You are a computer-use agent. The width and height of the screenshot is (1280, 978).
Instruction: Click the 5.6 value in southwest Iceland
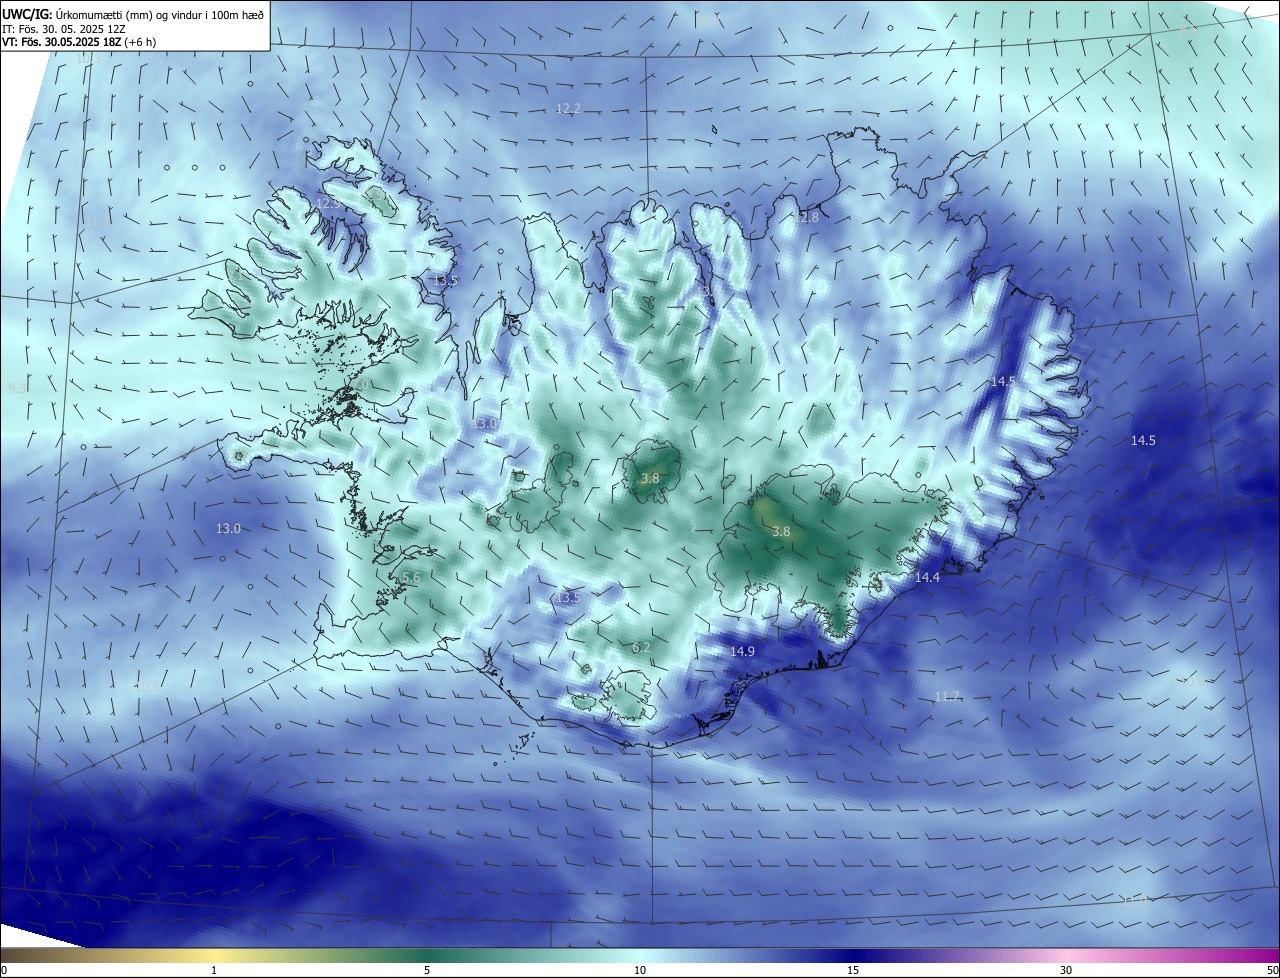(411, 578)
